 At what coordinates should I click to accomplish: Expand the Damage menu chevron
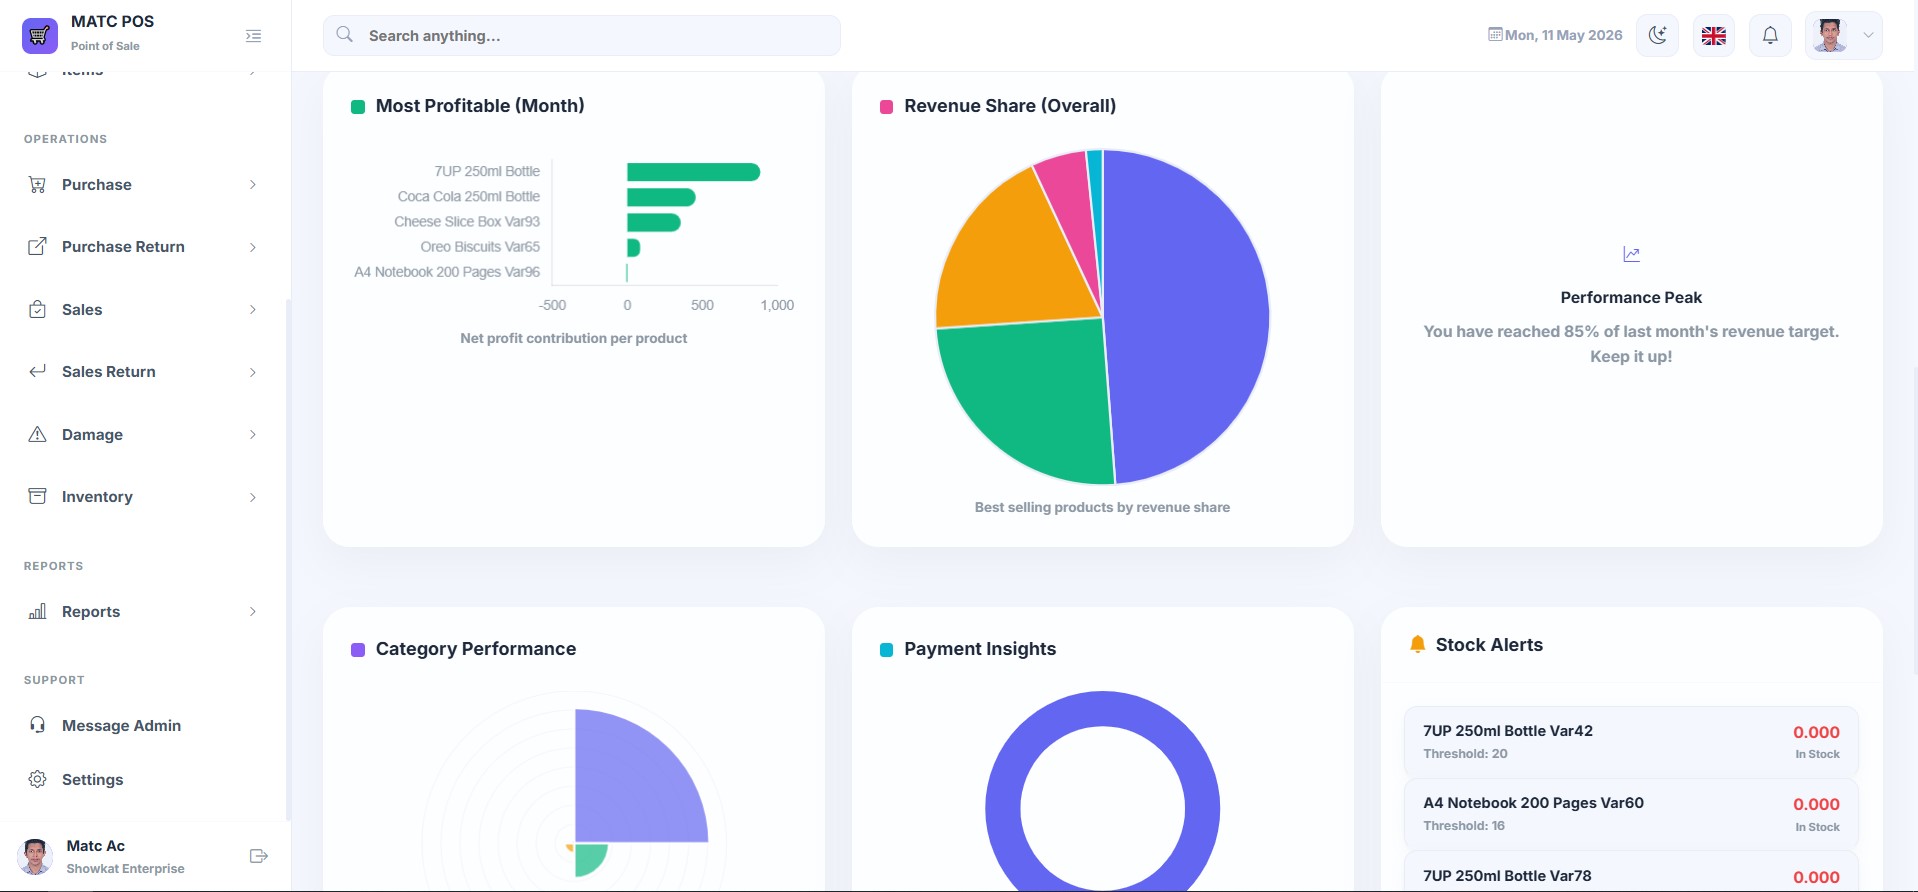253,434
